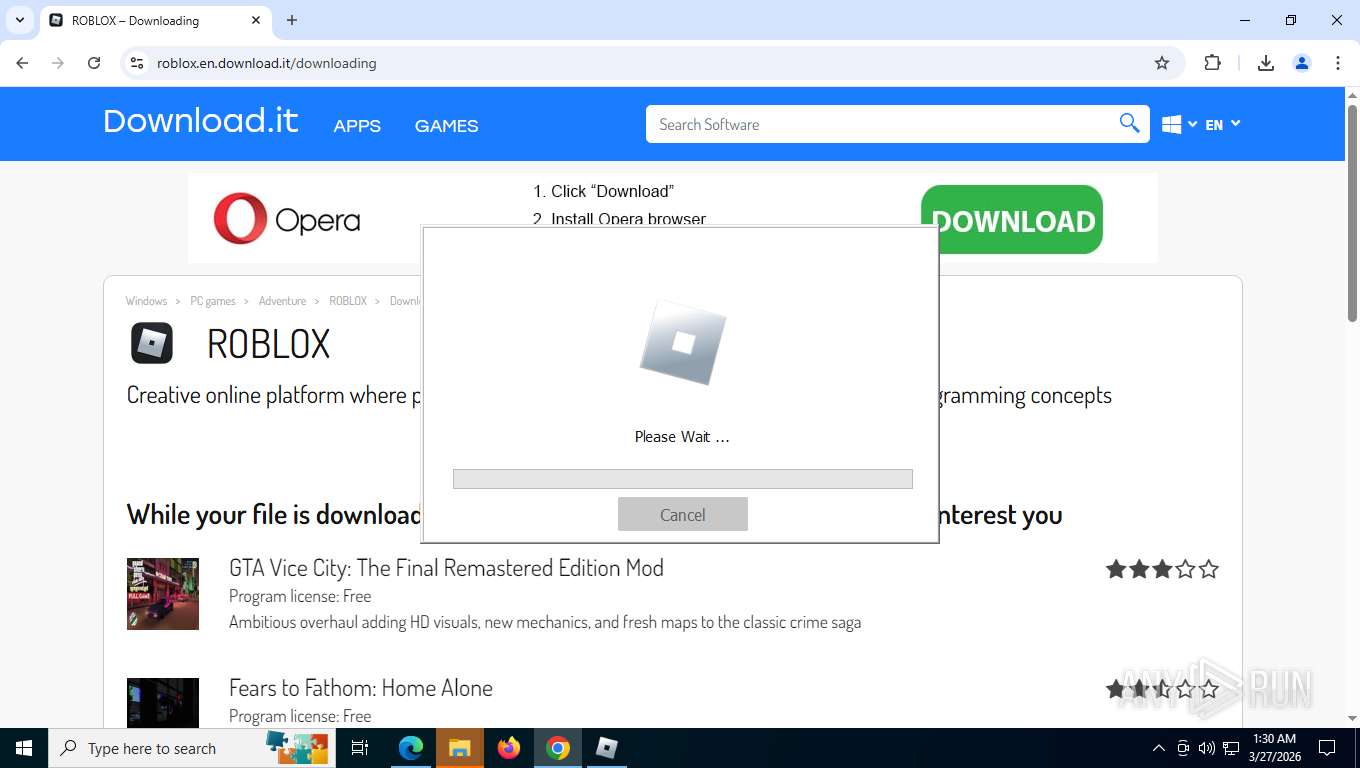
Task: Reload the Roblox download page
Action: tap(94, 63)
